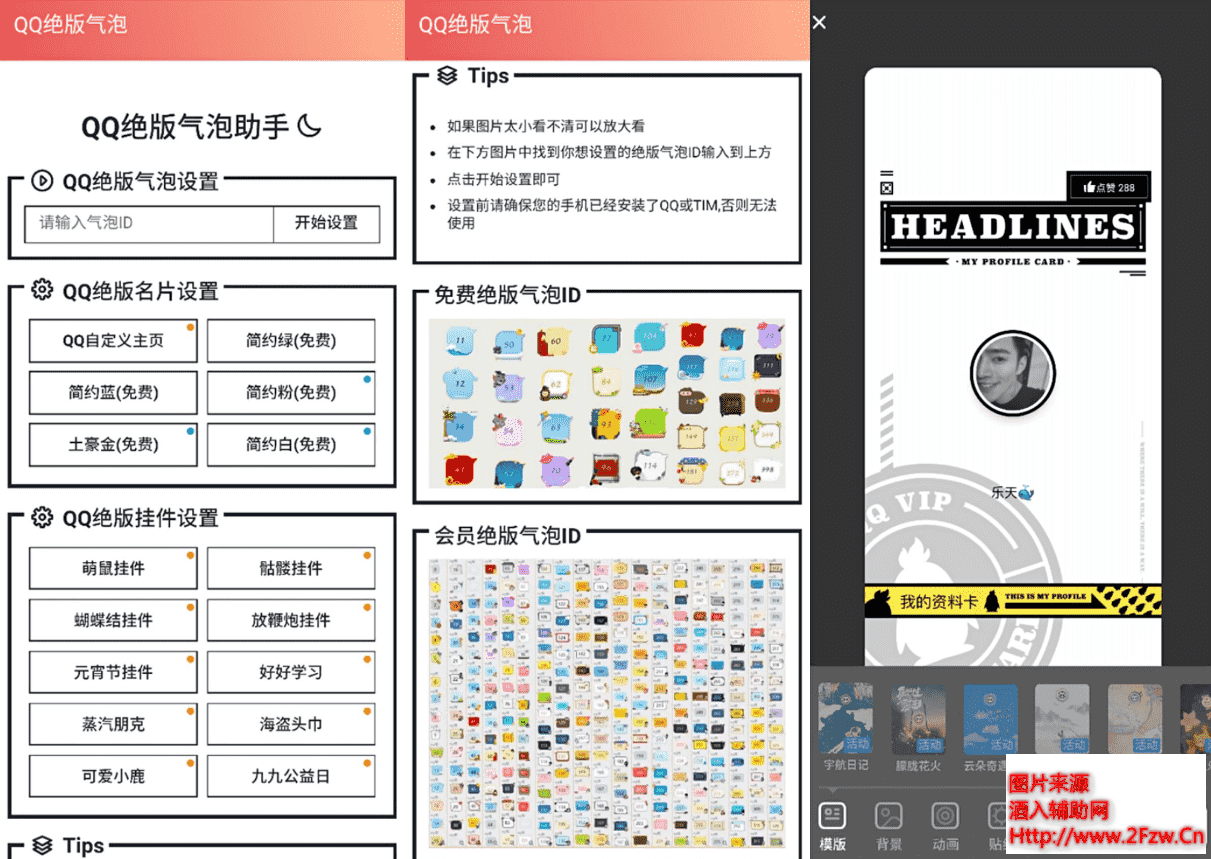Choose 简约粉(免费) card style
This screenshot has width=1211, height=859.
[x=291, y=393]
